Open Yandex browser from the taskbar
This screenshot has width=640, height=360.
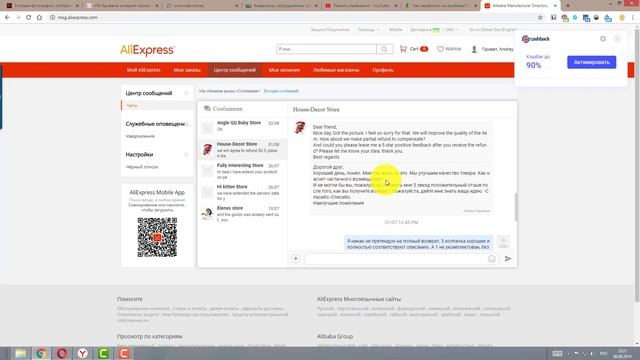83,353
